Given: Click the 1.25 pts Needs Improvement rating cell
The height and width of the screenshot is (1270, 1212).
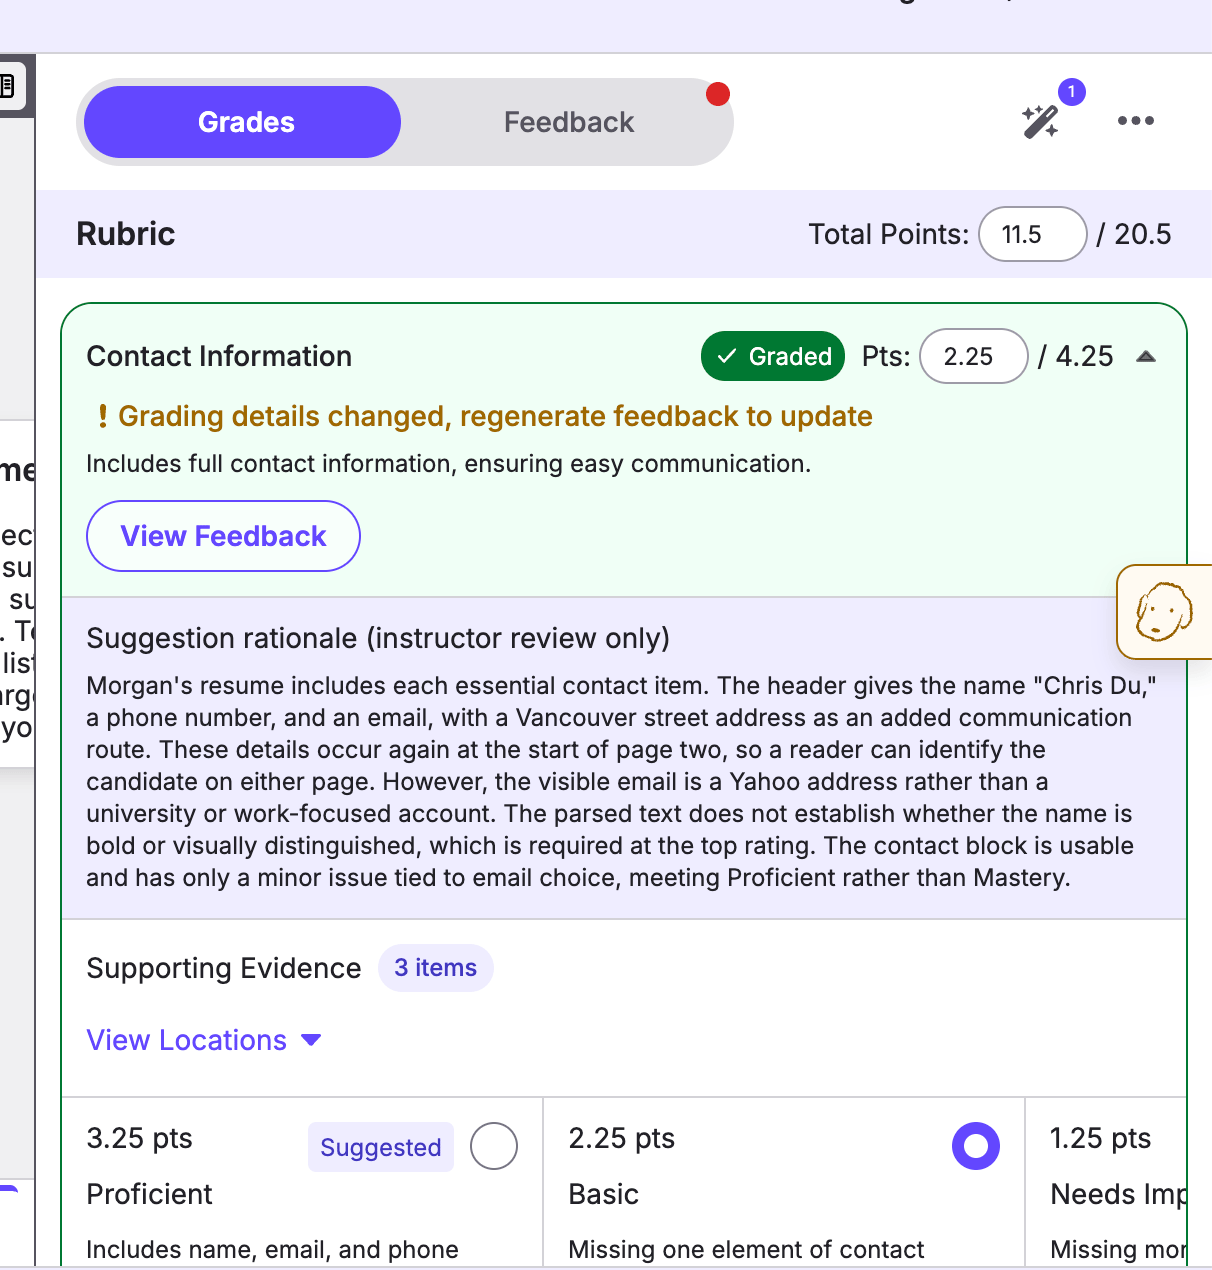Looking at the screenshot, I should pyautogui.click(x=1106, y=1182).
